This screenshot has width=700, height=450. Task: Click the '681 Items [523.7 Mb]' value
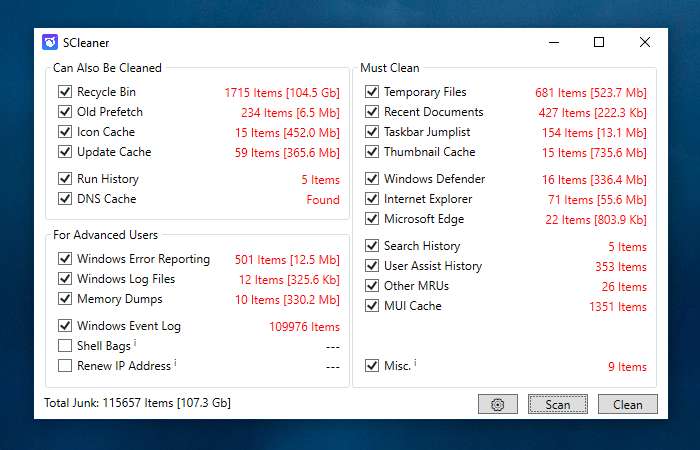coord(591,93)
